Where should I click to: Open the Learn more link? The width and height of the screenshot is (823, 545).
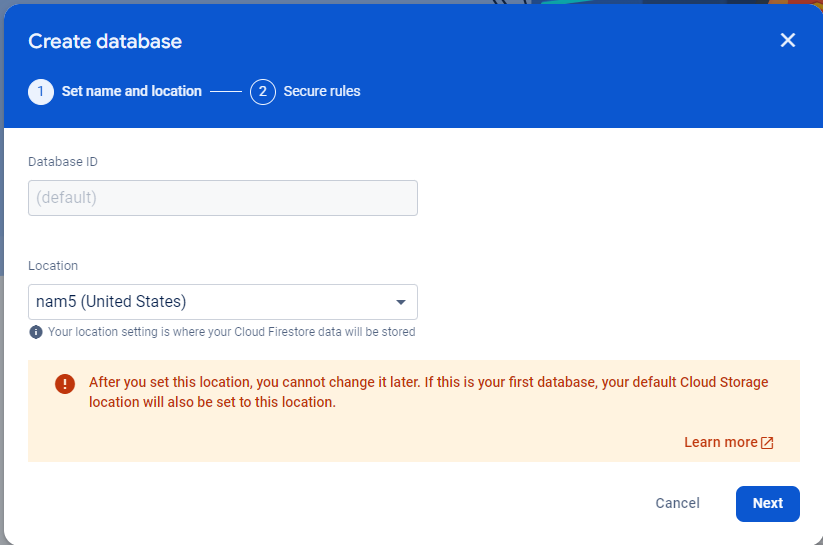[720, 442]
